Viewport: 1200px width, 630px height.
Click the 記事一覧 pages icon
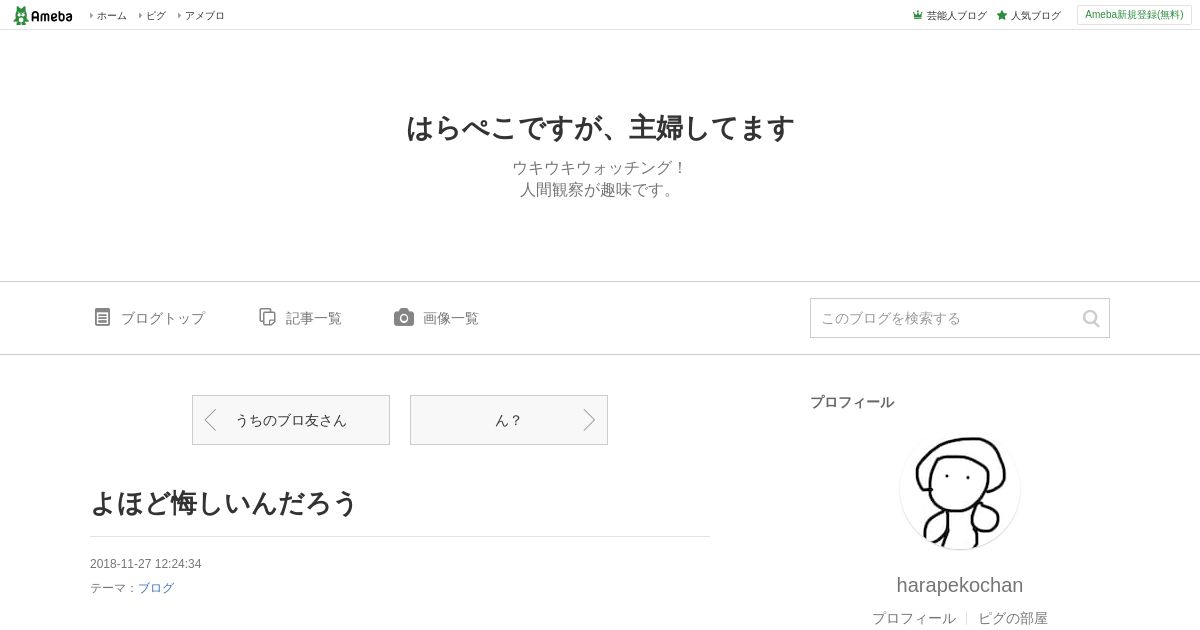(267, 317)
